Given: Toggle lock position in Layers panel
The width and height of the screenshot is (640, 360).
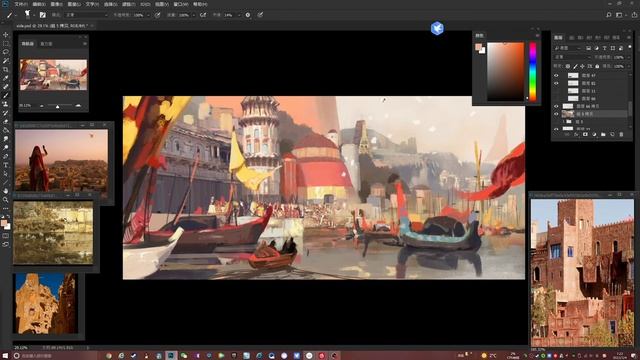Looking at the screenshot, I should pos(582,66).
